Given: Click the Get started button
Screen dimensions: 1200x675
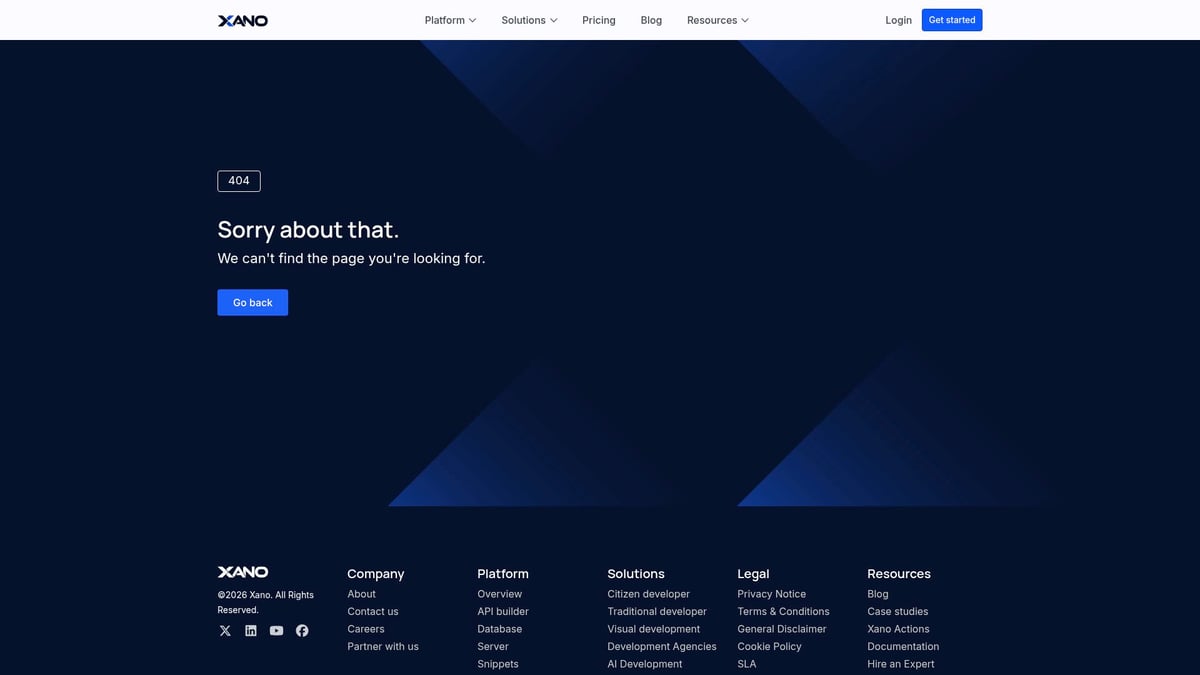Looking at the screenshot, I should pos(951,19).
